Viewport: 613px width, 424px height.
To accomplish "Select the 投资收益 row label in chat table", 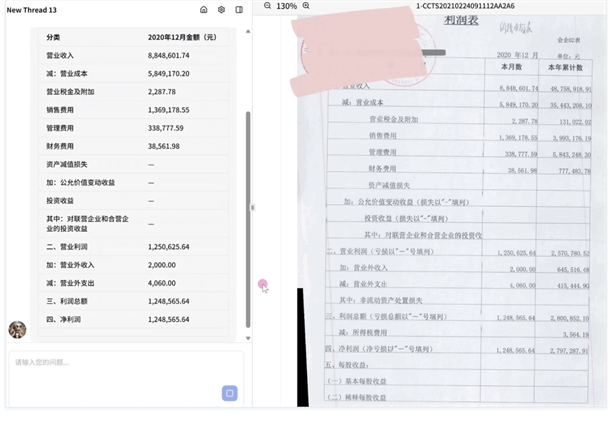I will (60, 201).
